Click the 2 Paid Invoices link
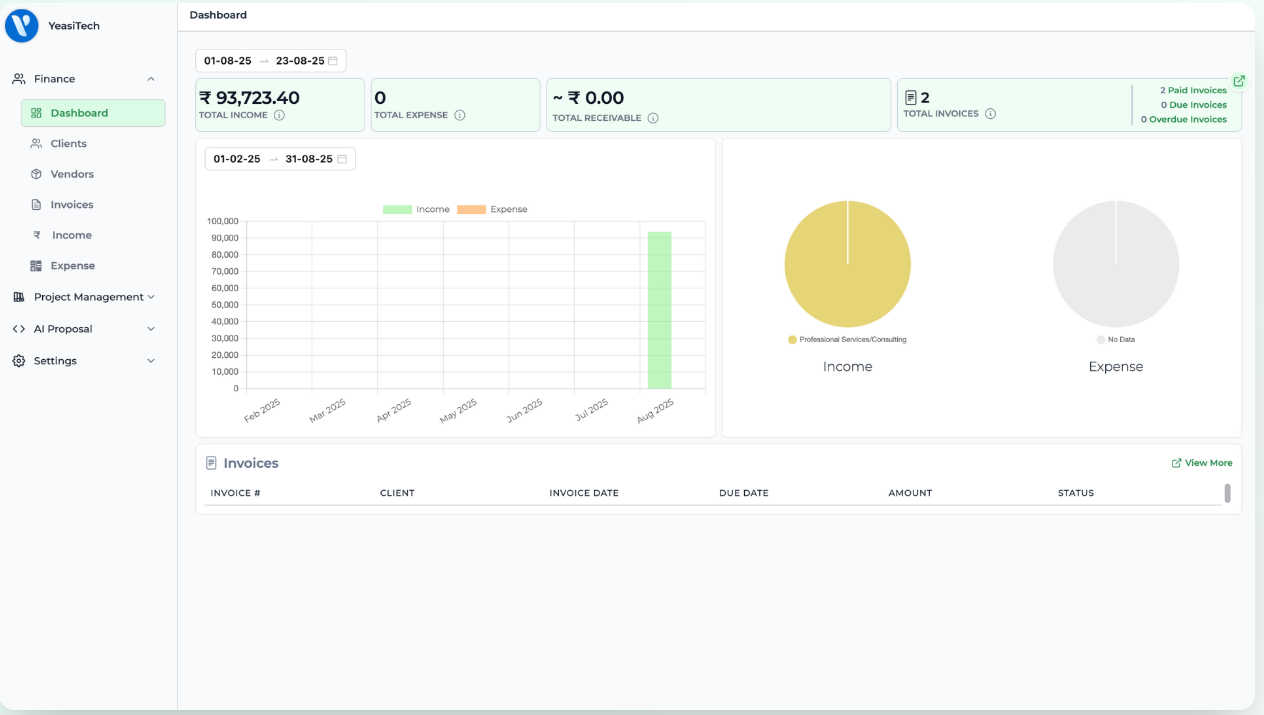This screenshot has width=1264, height=715. 1193,90
